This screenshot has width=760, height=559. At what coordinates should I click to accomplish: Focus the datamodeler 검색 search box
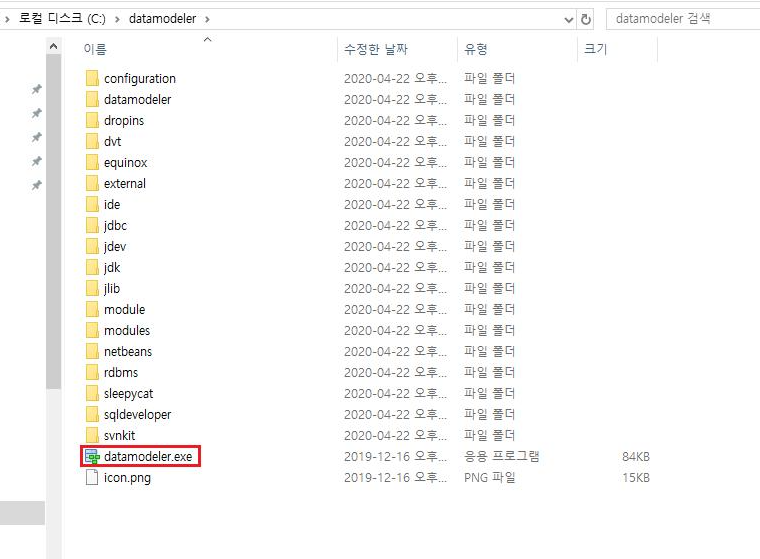[682, 19]
